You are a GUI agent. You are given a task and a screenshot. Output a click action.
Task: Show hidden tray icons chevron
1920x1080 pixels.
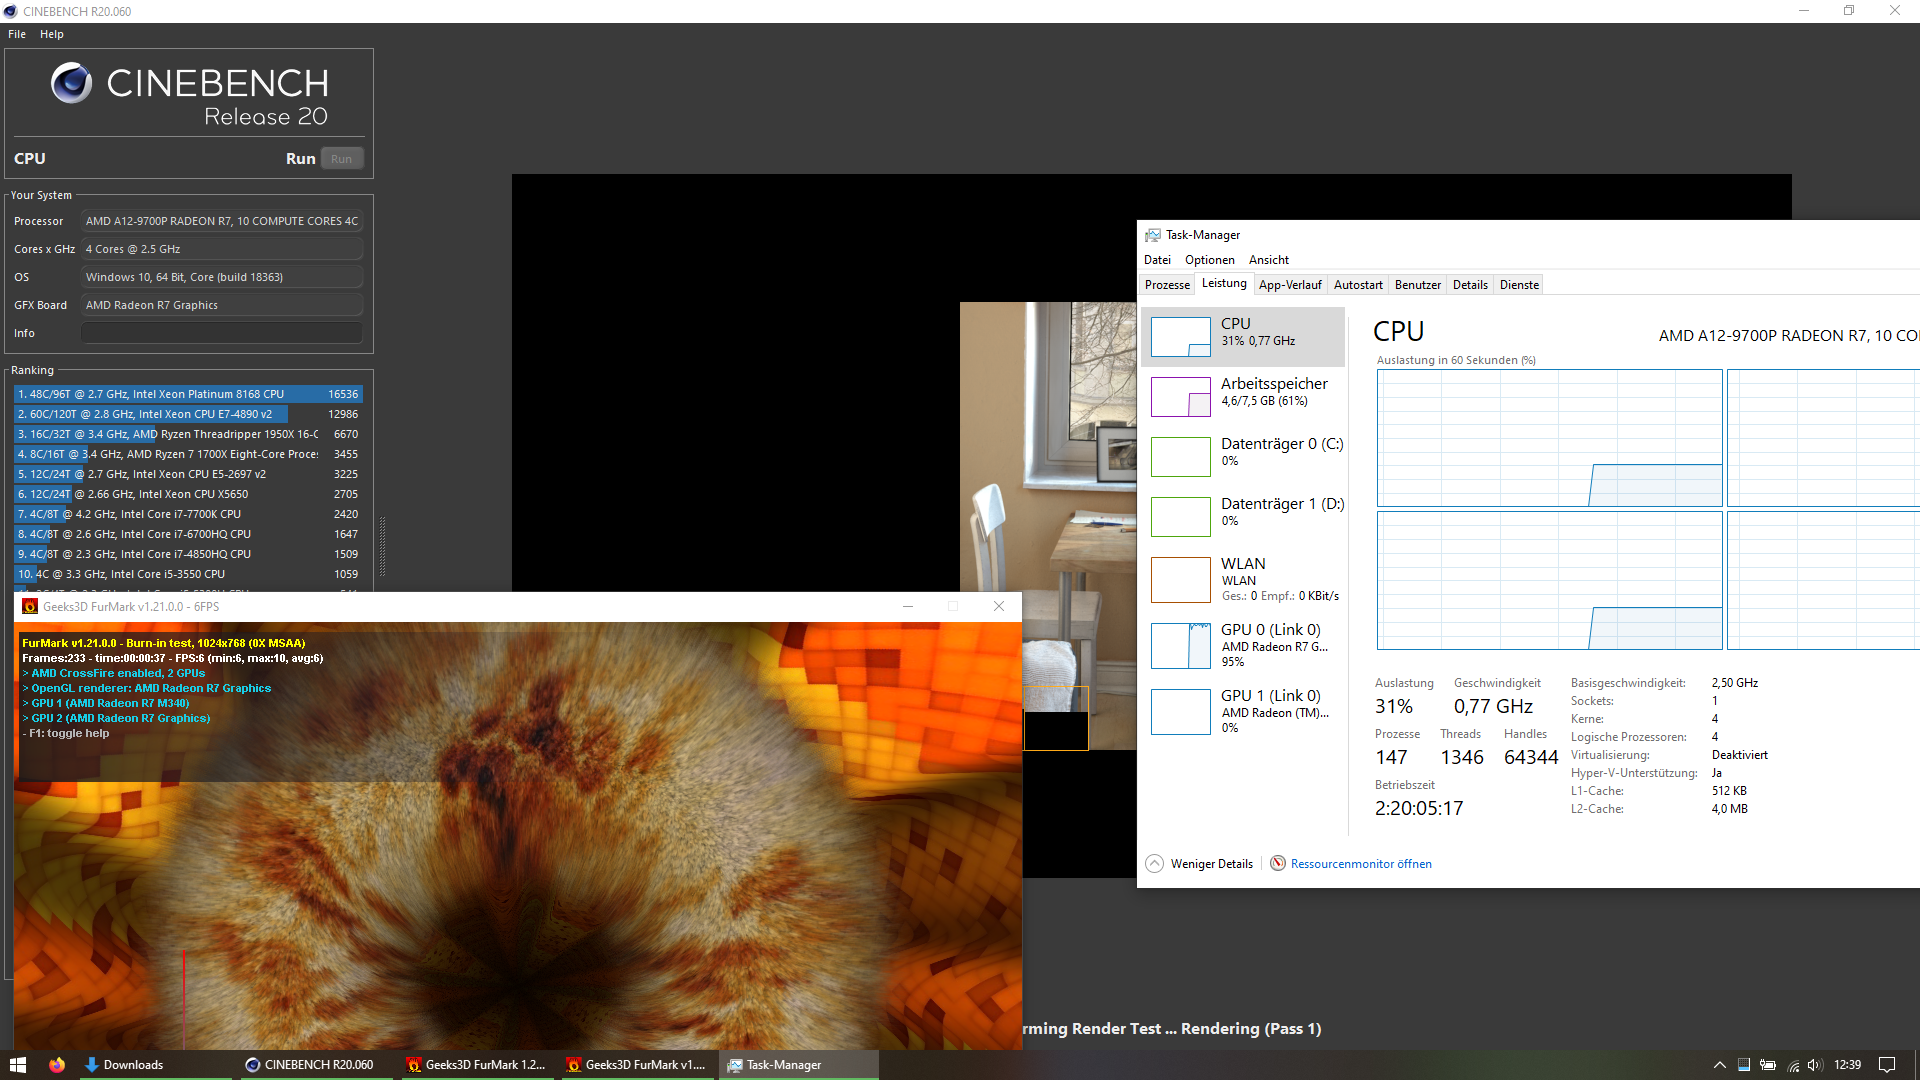pos(1719,1065)
